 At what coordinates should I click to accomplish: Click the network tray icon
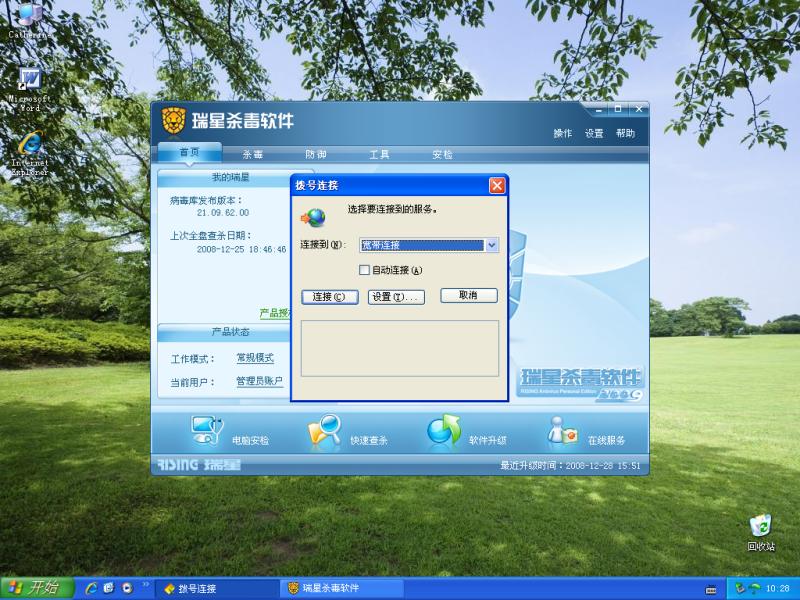[x=740, y=589]
